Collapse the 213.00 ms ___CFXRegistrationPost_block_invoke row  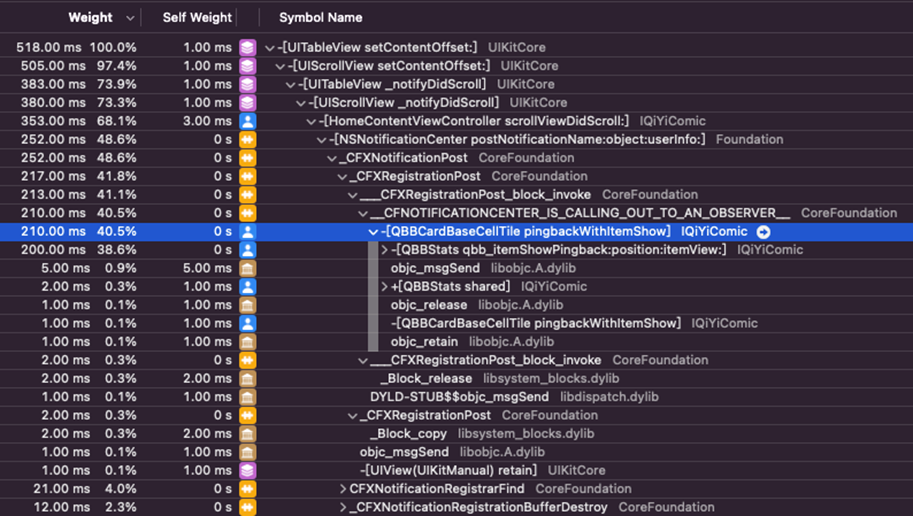pyautogui.click(x=352, y=195)
